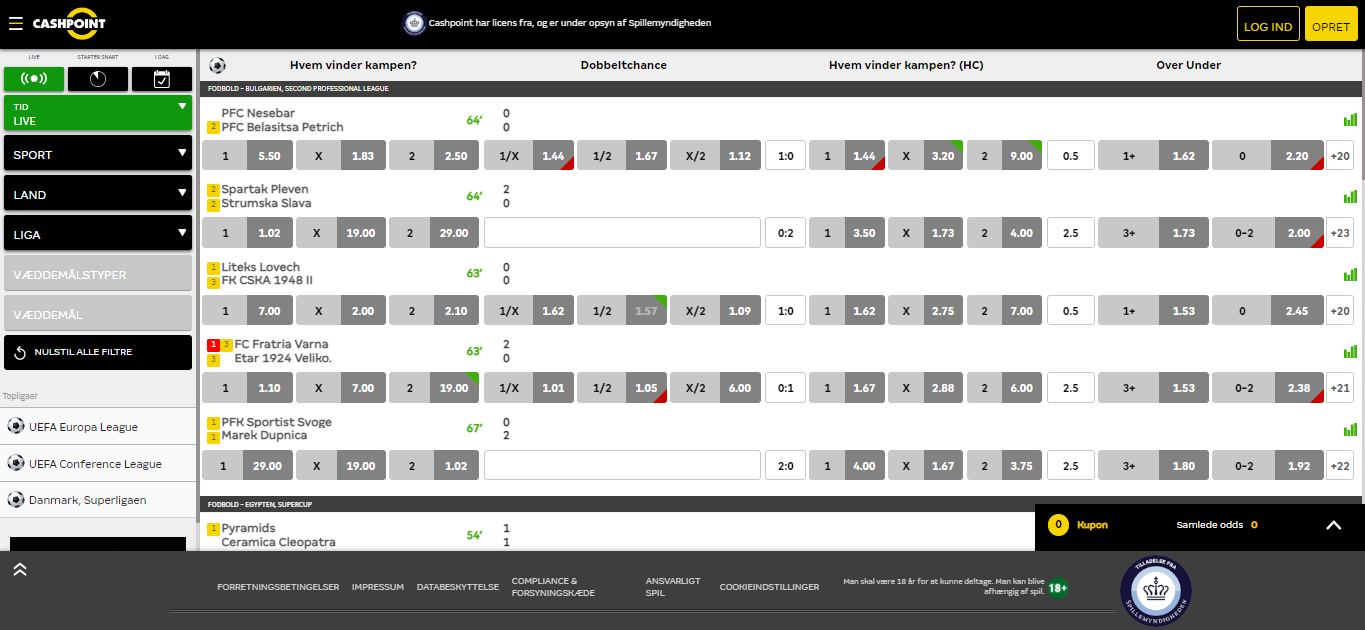This screenshot has width=1365, height=630.
Task: Click the football sport icon in header
Action: 217,65
